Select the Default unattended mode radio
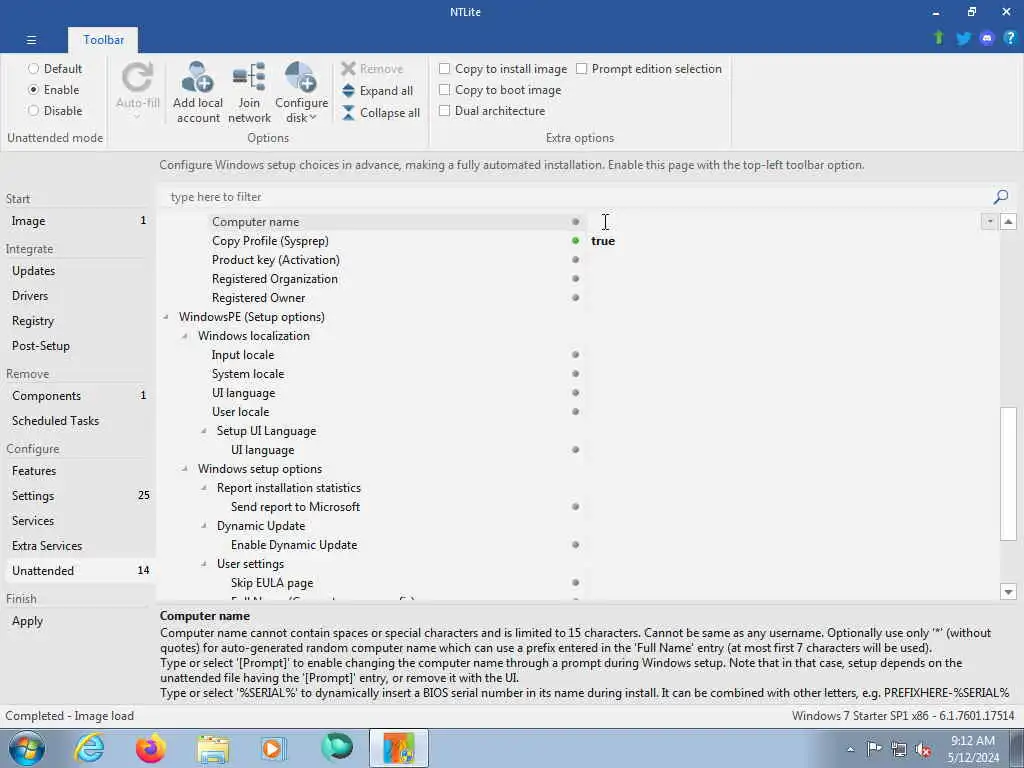 tap(33, 69)
